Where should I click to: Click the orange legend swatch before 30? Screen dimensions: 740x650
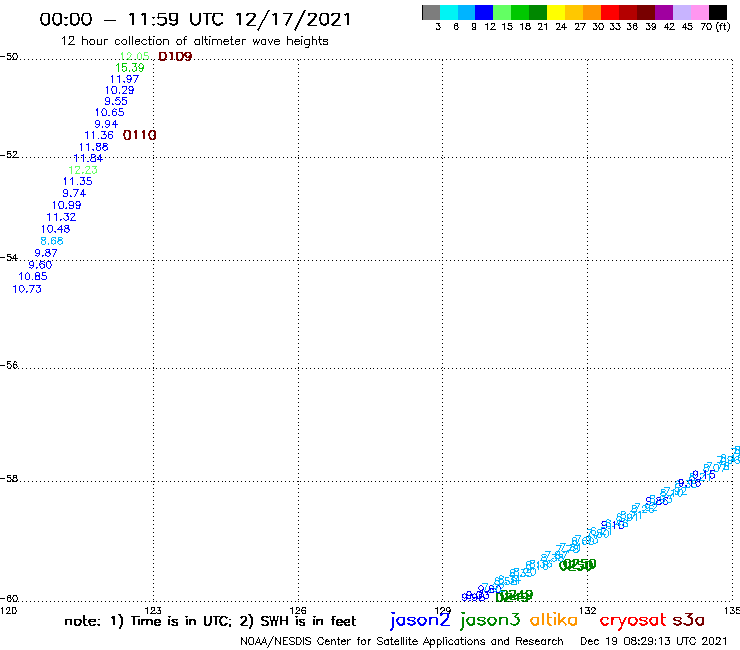point(592,12)
